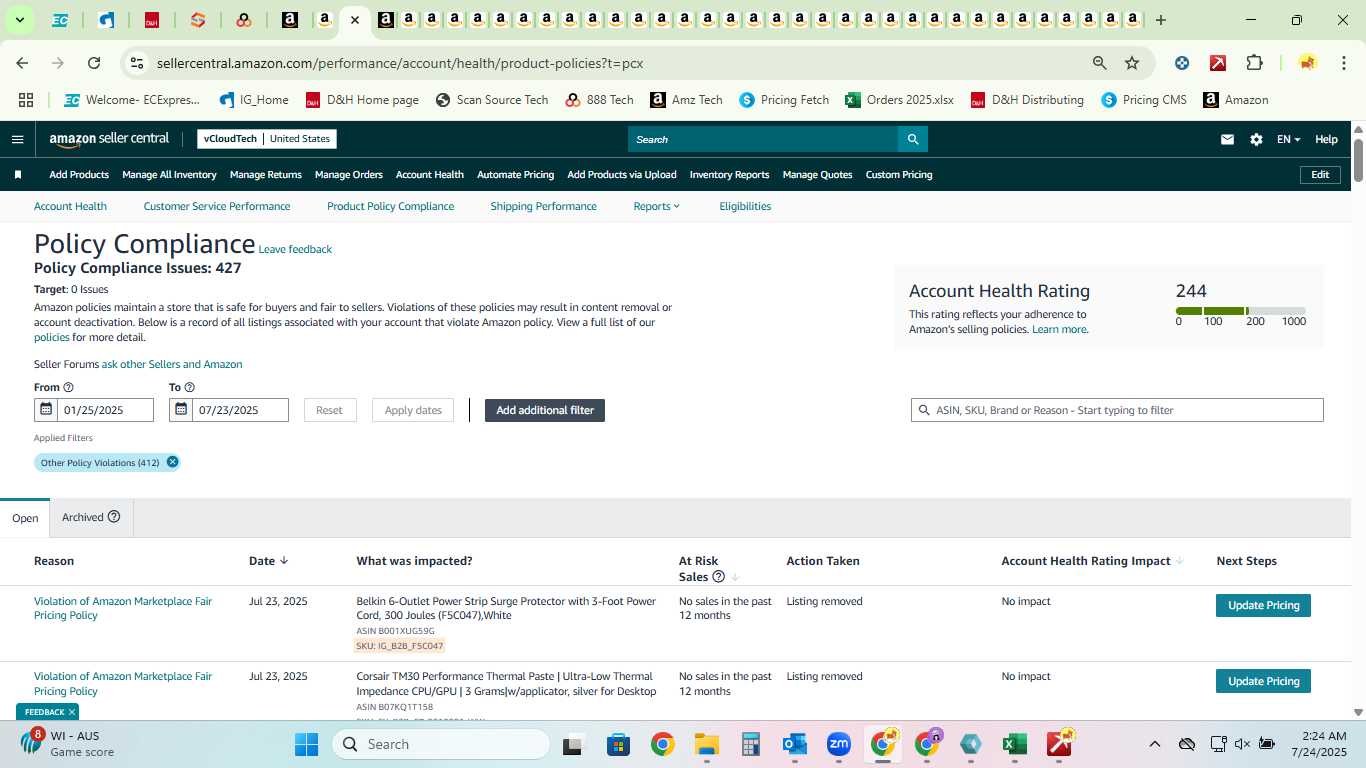Click the page vertical scrollbar
The height and width of the screenshot is (768, 1366).
click(x=1358, y=160)
